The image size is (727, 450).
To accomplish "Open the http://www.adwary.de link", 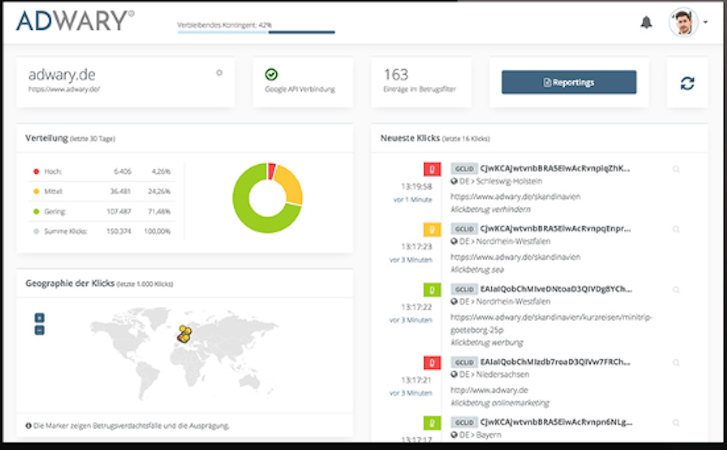I will [x=489, y=390].
